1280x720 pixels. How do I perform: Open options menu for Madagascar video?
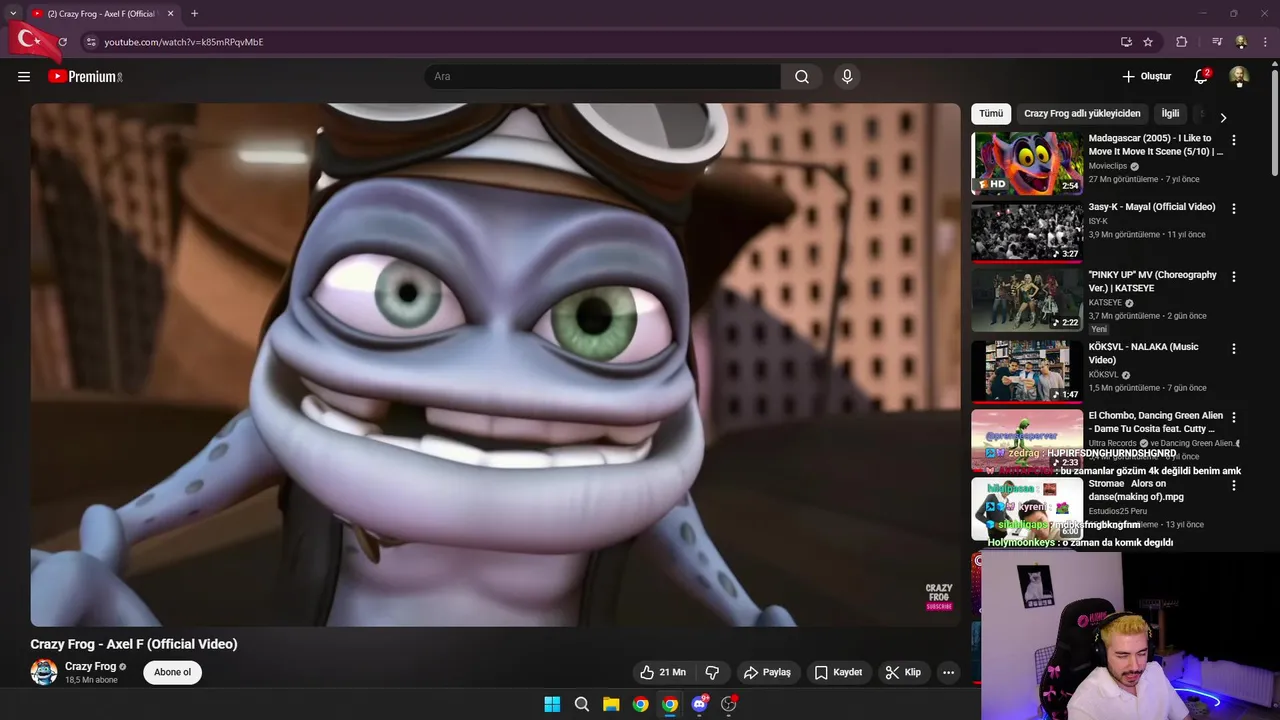click(x=1233, y=140)
